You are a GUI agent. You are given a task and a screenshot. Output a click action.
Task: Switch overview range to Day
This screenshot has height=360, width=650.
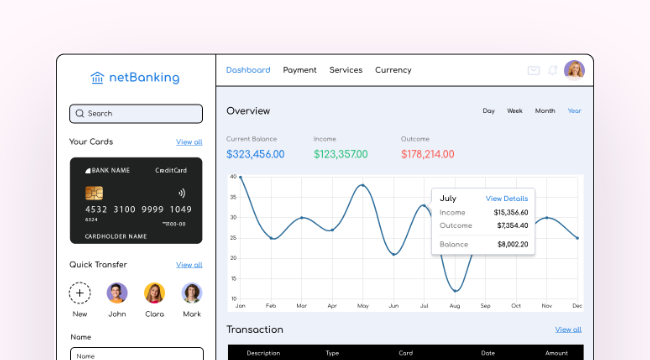click(x=488, y=111)
